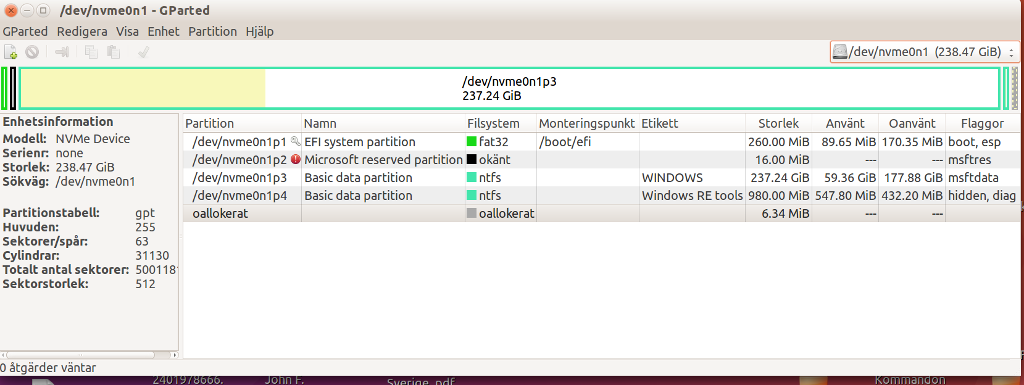Screen dimensions: 1024x385
Task: Click the Flaggor column header
Action: tap(982, 123)
